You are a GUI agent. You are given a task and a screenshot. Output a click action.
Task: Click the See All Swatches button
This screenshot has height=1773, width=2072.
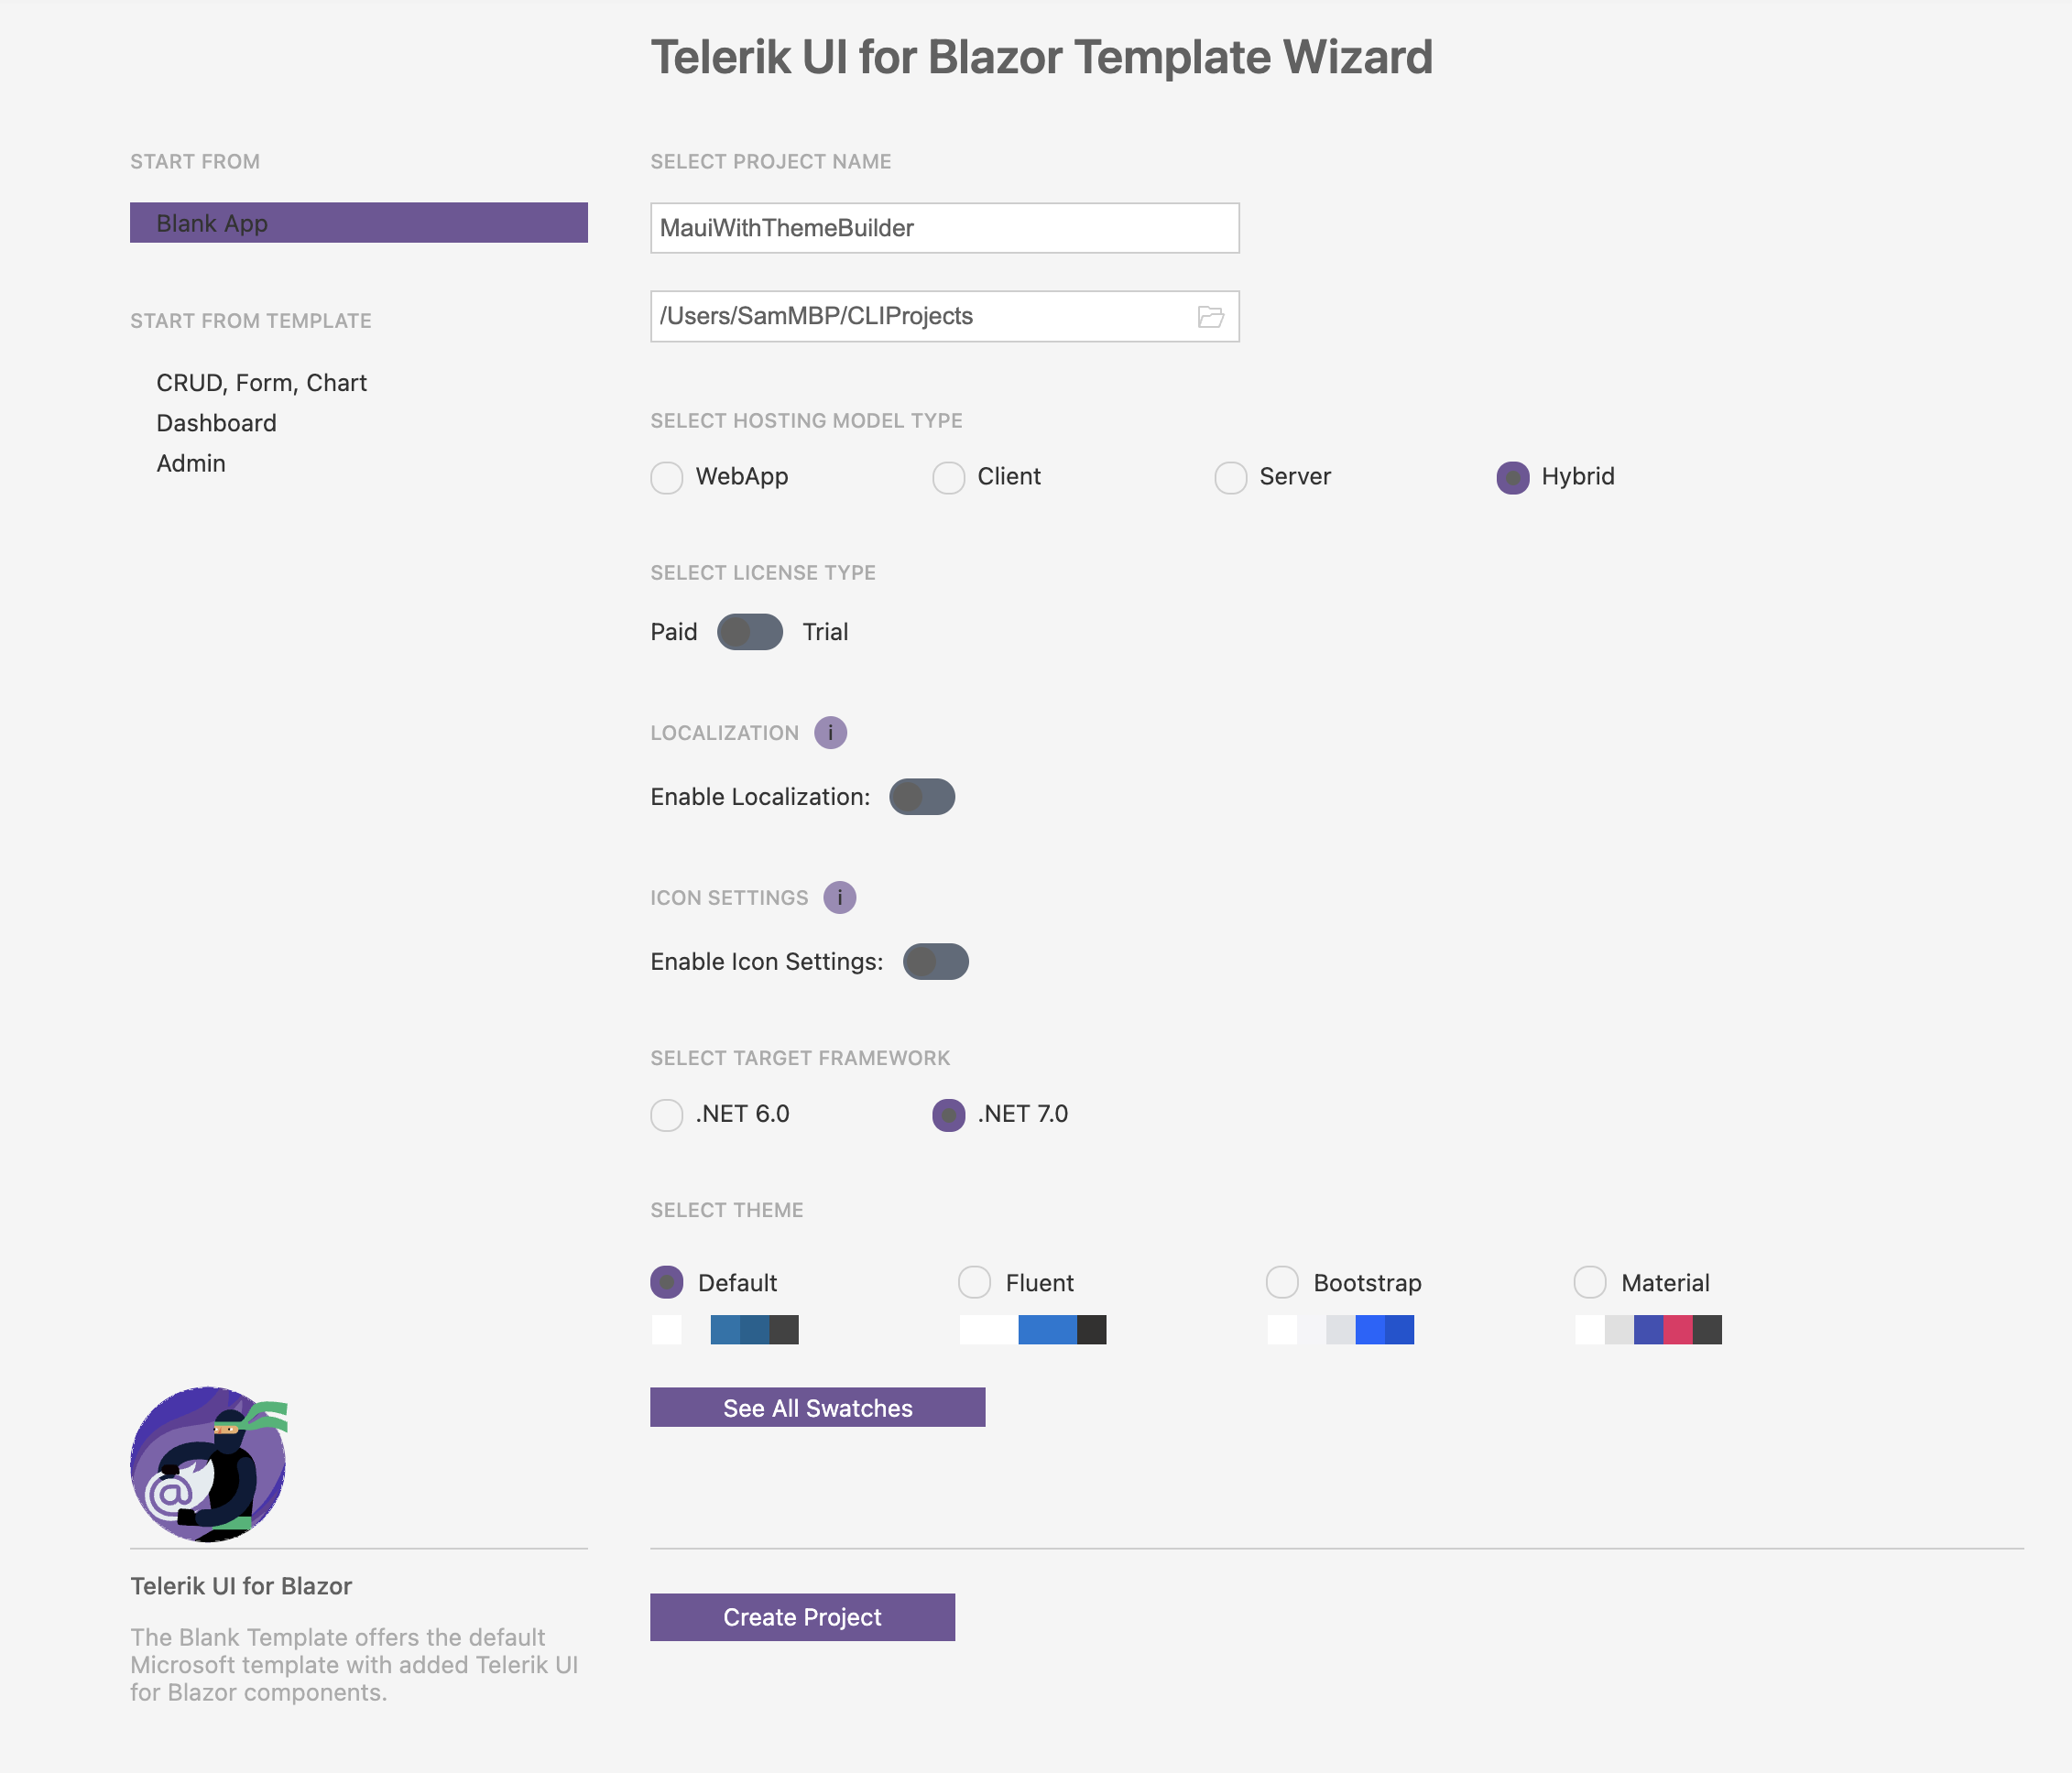817,1408
